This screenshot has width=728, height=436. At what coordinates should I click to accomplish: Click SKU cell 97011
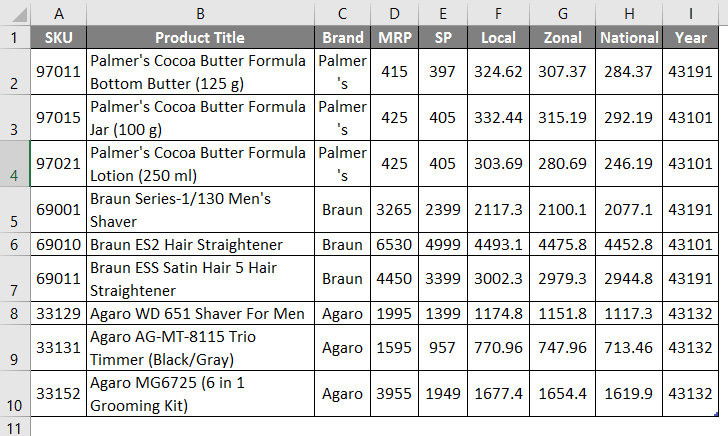[59, 72]
